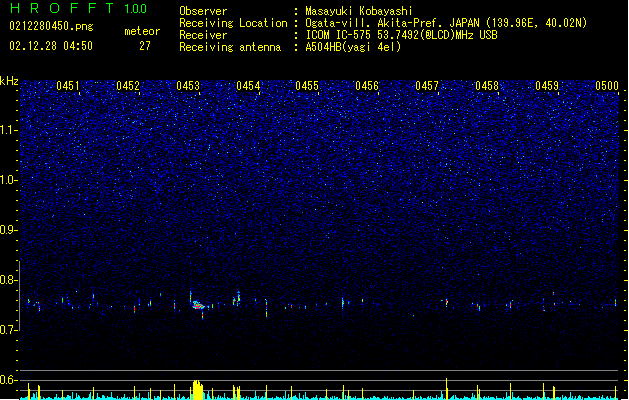Click the meteor label
629x400 pixels.
point(142,31)
